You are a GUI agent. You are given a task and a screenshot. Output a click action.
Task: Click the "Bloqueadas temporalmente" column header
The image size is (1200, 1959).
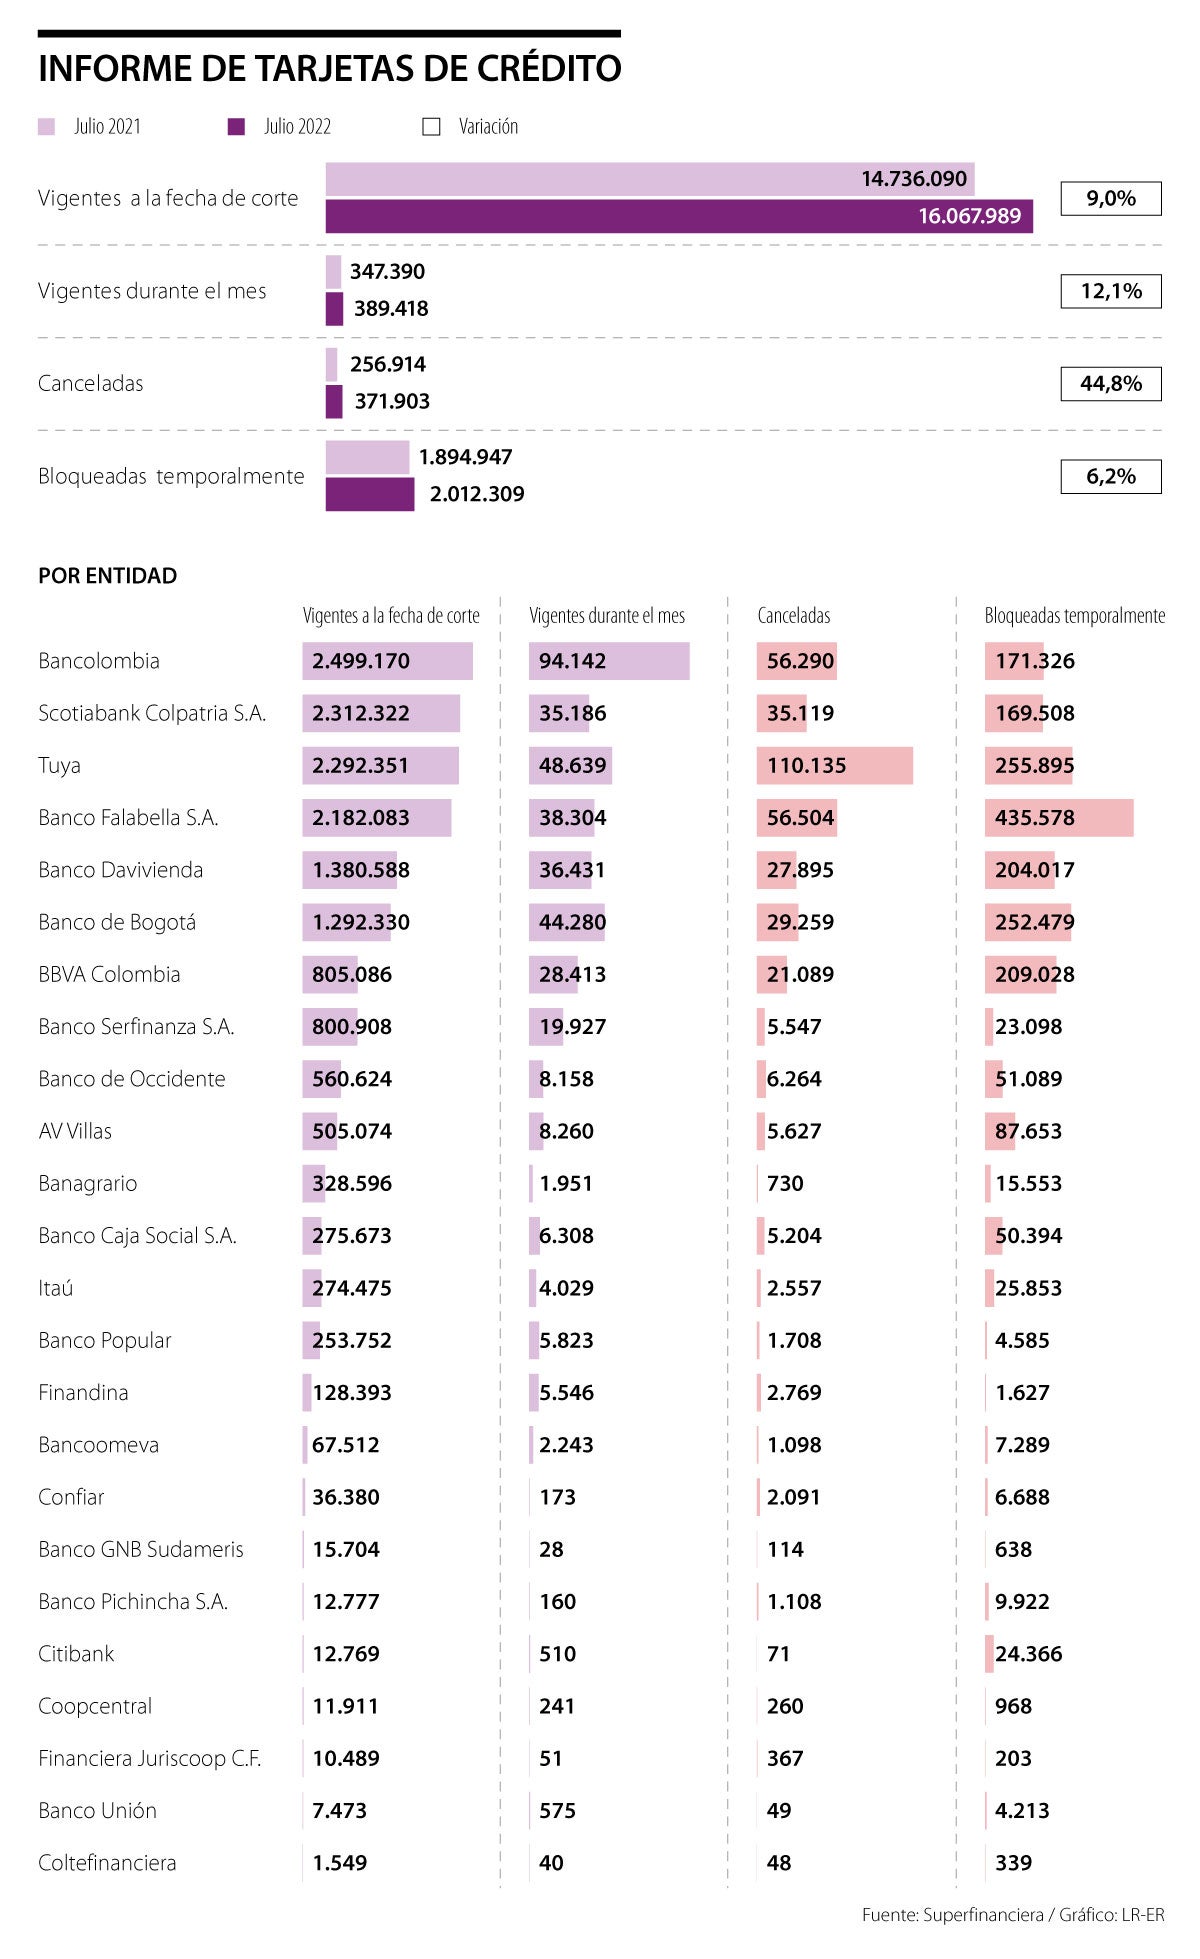click(1074, 616)
